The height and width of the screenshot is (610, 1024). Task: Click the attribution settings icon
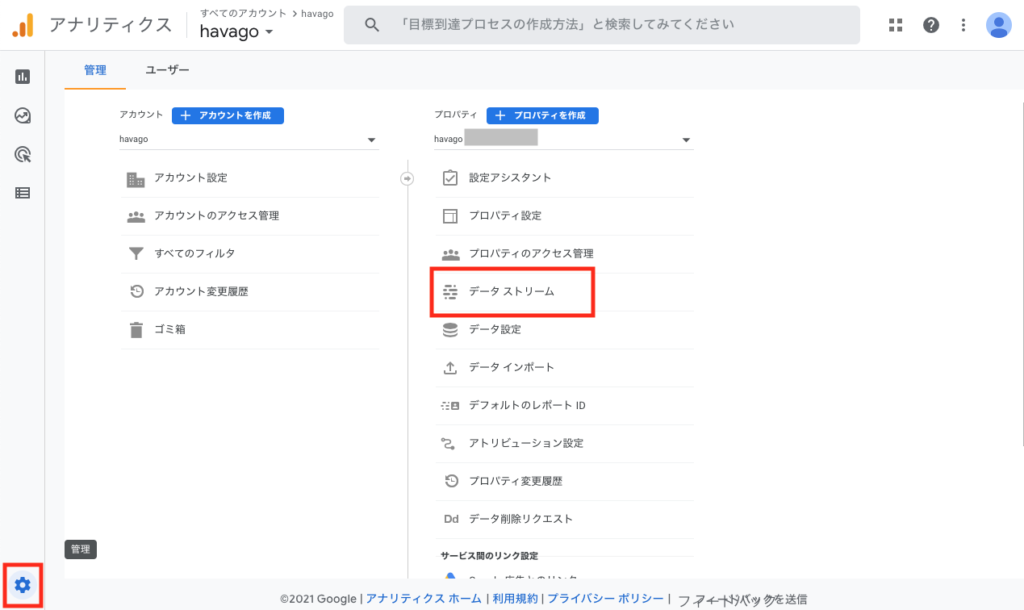(x=448, y=443)
